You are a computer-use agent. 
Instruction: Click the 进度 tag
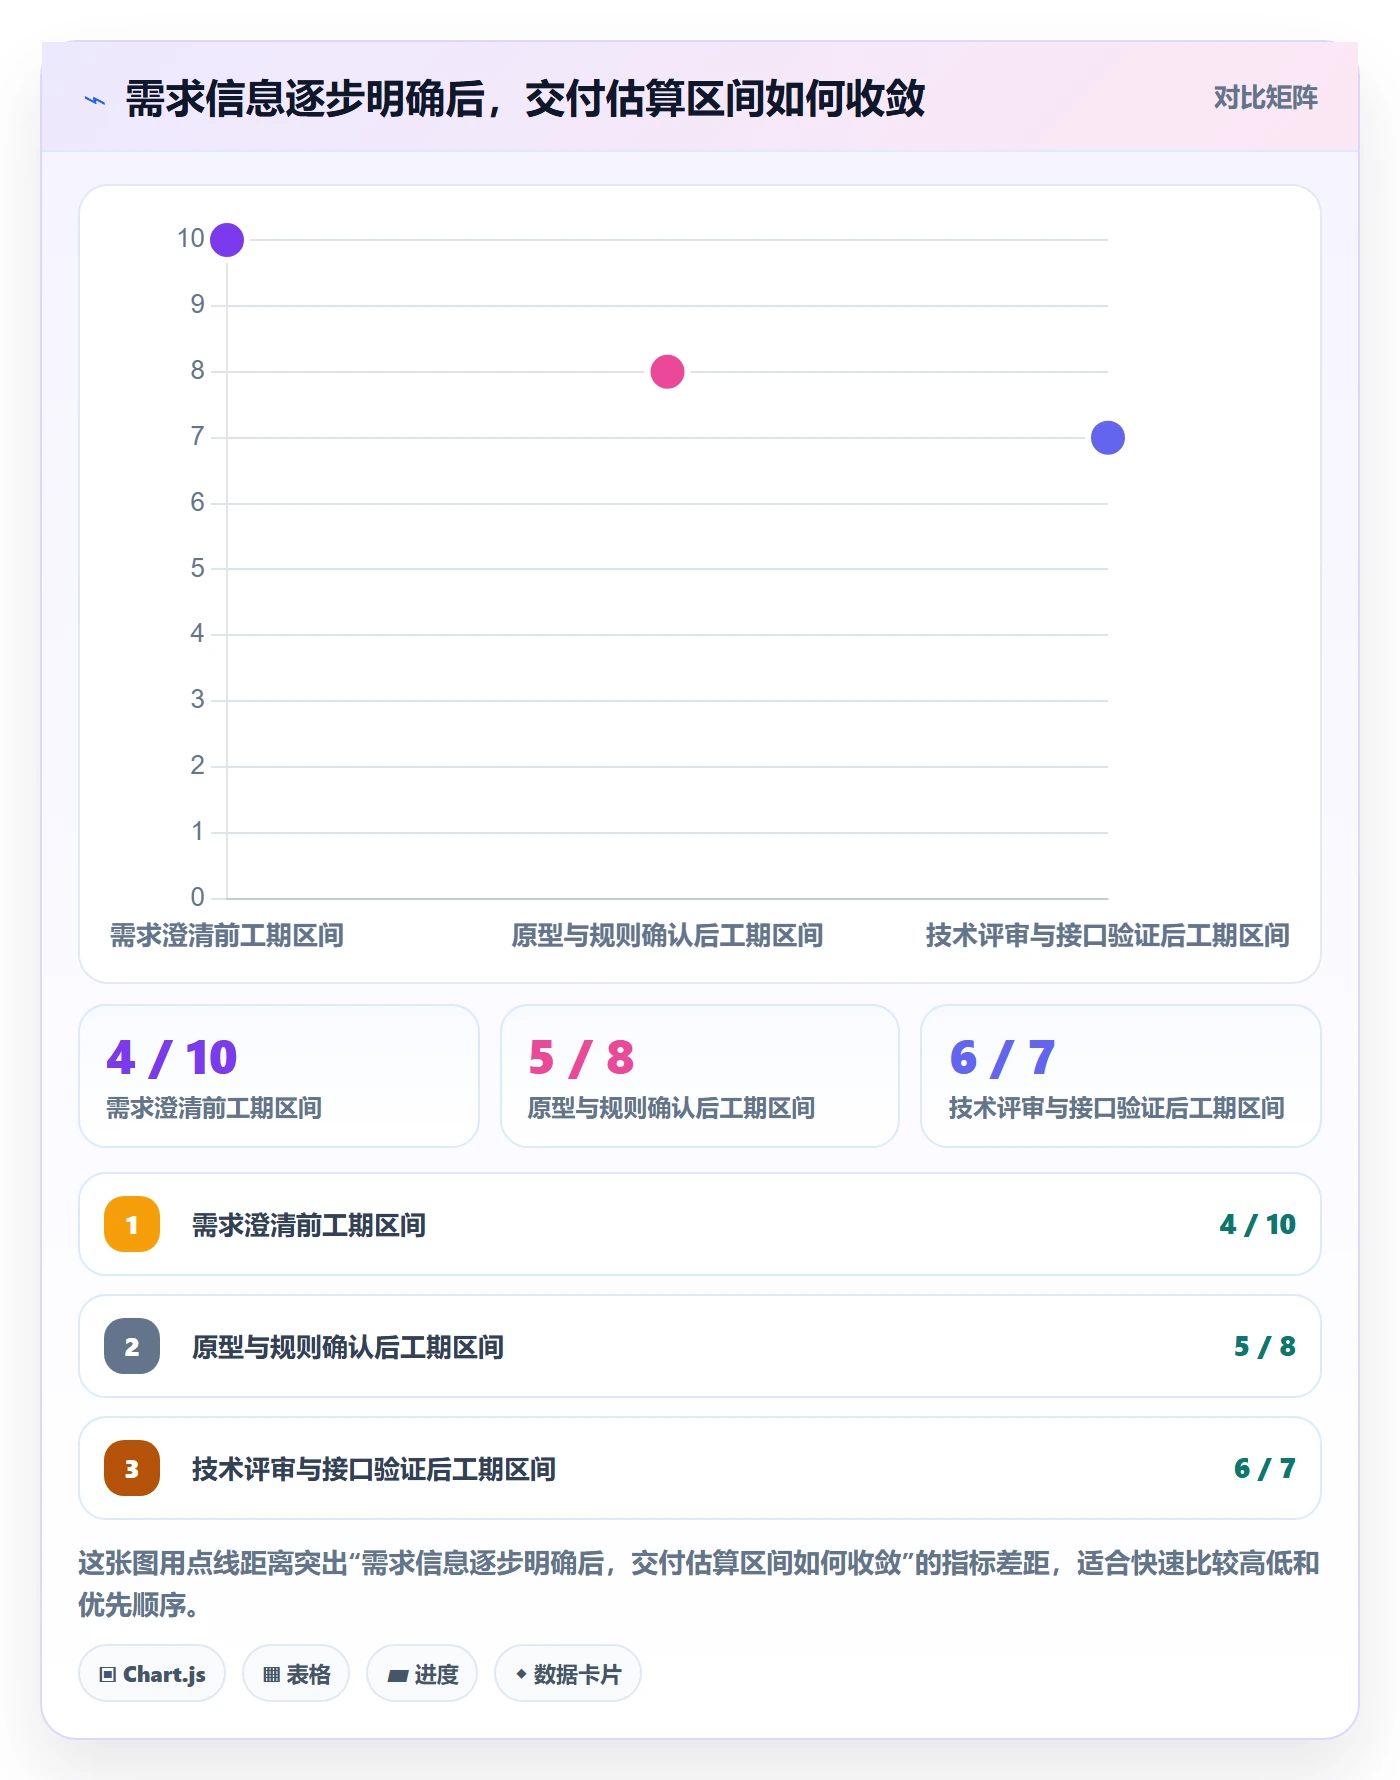422,1673
